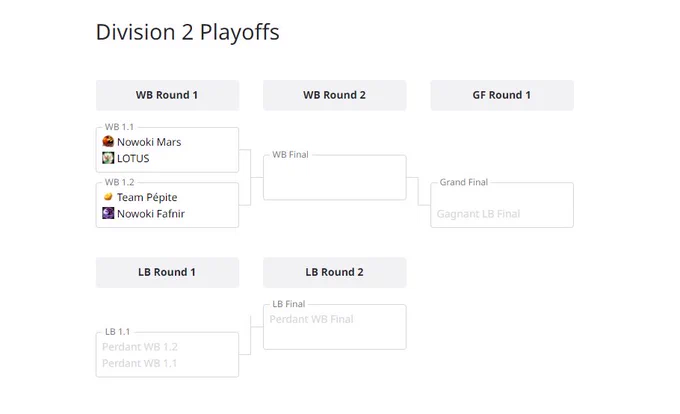
Task: Click the Nowoki Mars team logo icon
Action: [108, 141]
